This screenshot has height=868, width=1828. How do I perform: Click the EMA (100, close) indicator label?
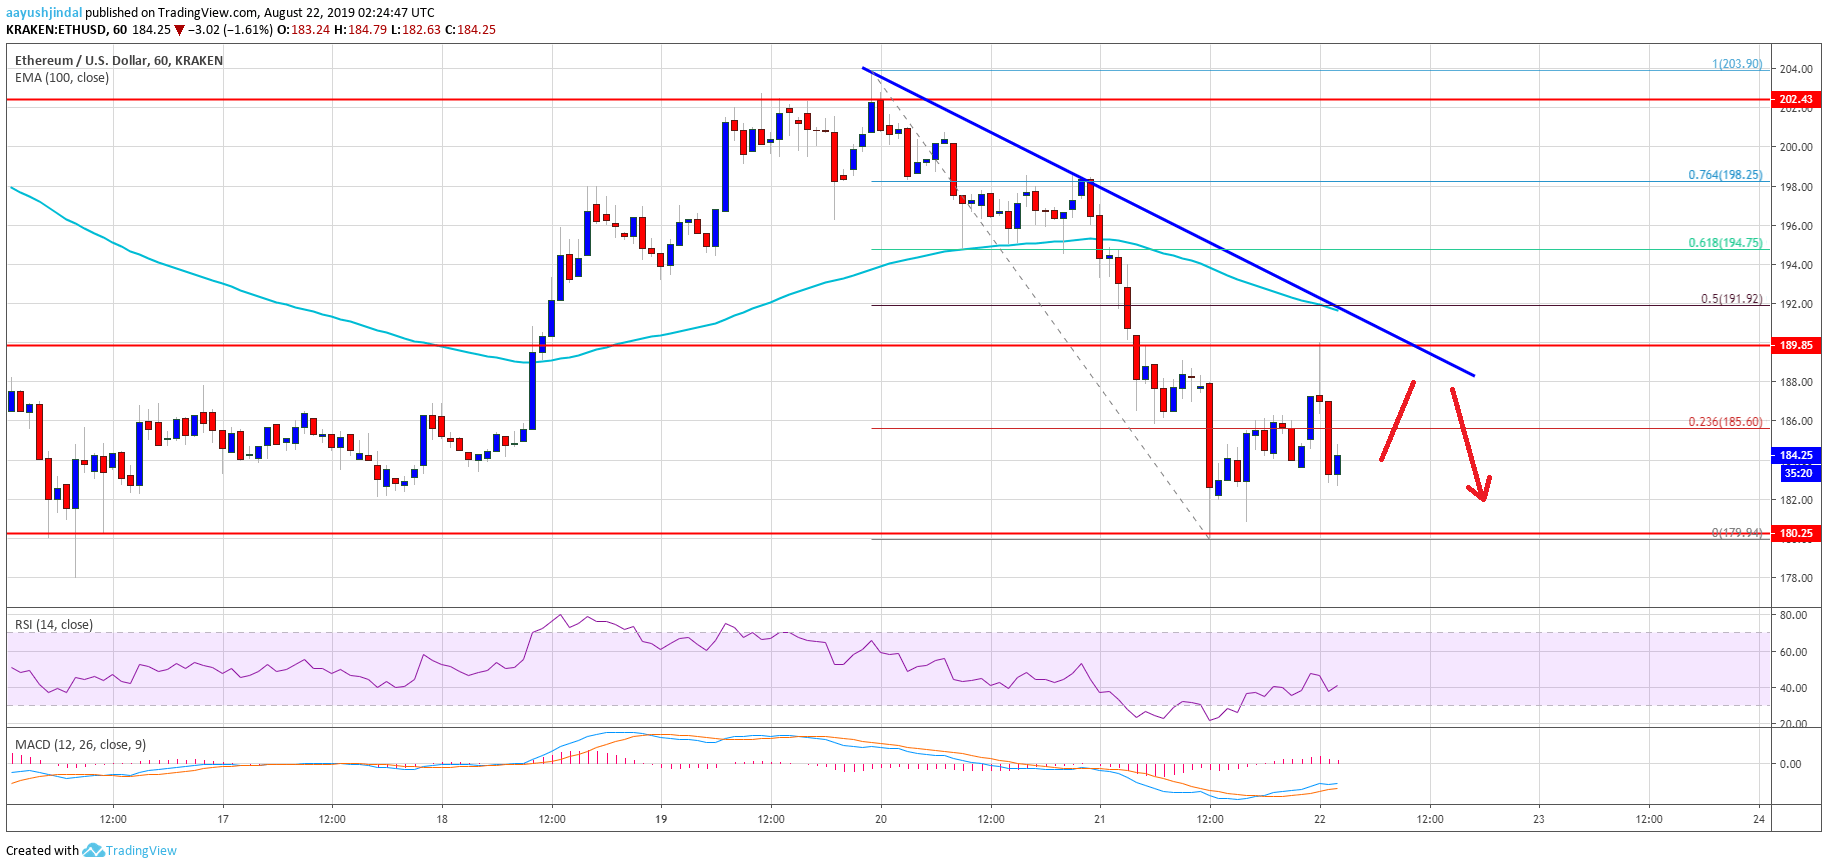(x=62, y=77)
